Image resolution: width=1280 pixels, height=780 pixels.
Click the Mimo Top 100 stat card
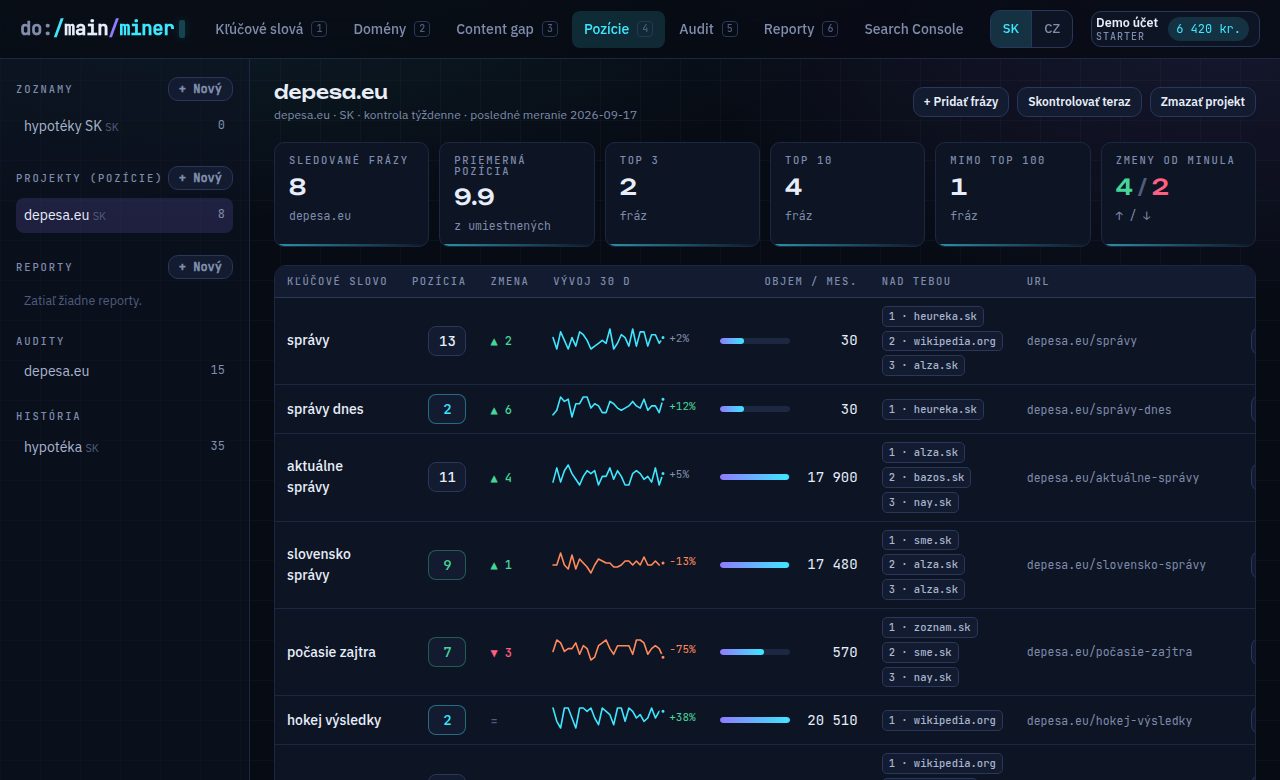pos(1012,193)
